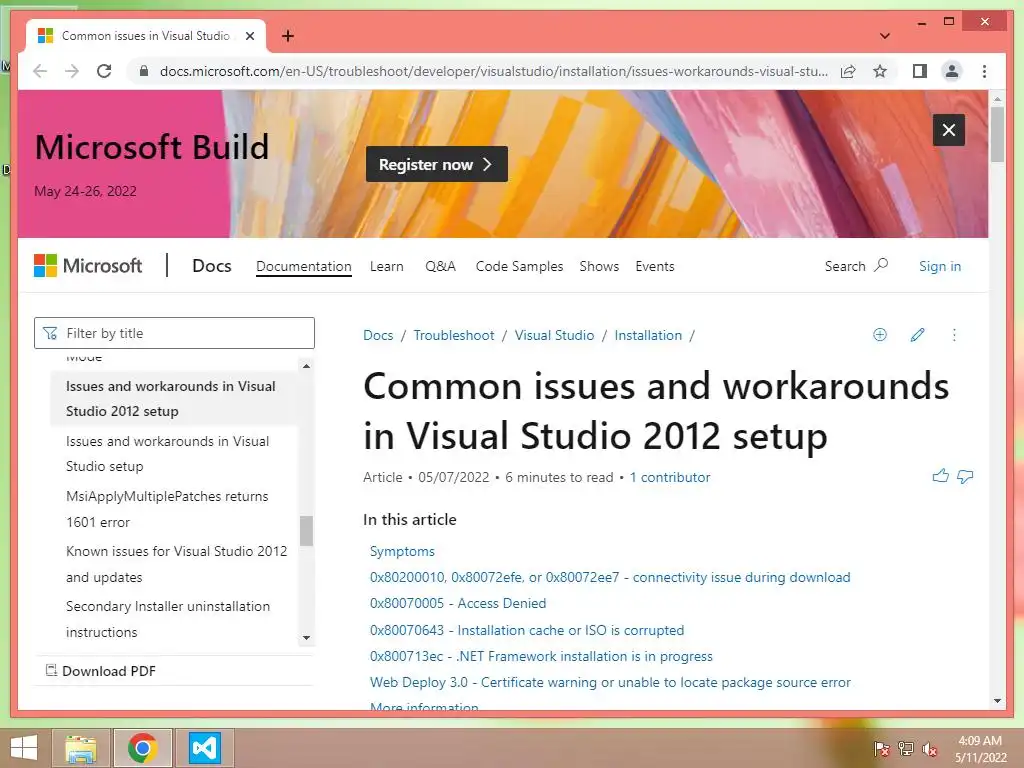Open the site Search
This screenshot has height=768, width=1024.
[x=856, y=266]
